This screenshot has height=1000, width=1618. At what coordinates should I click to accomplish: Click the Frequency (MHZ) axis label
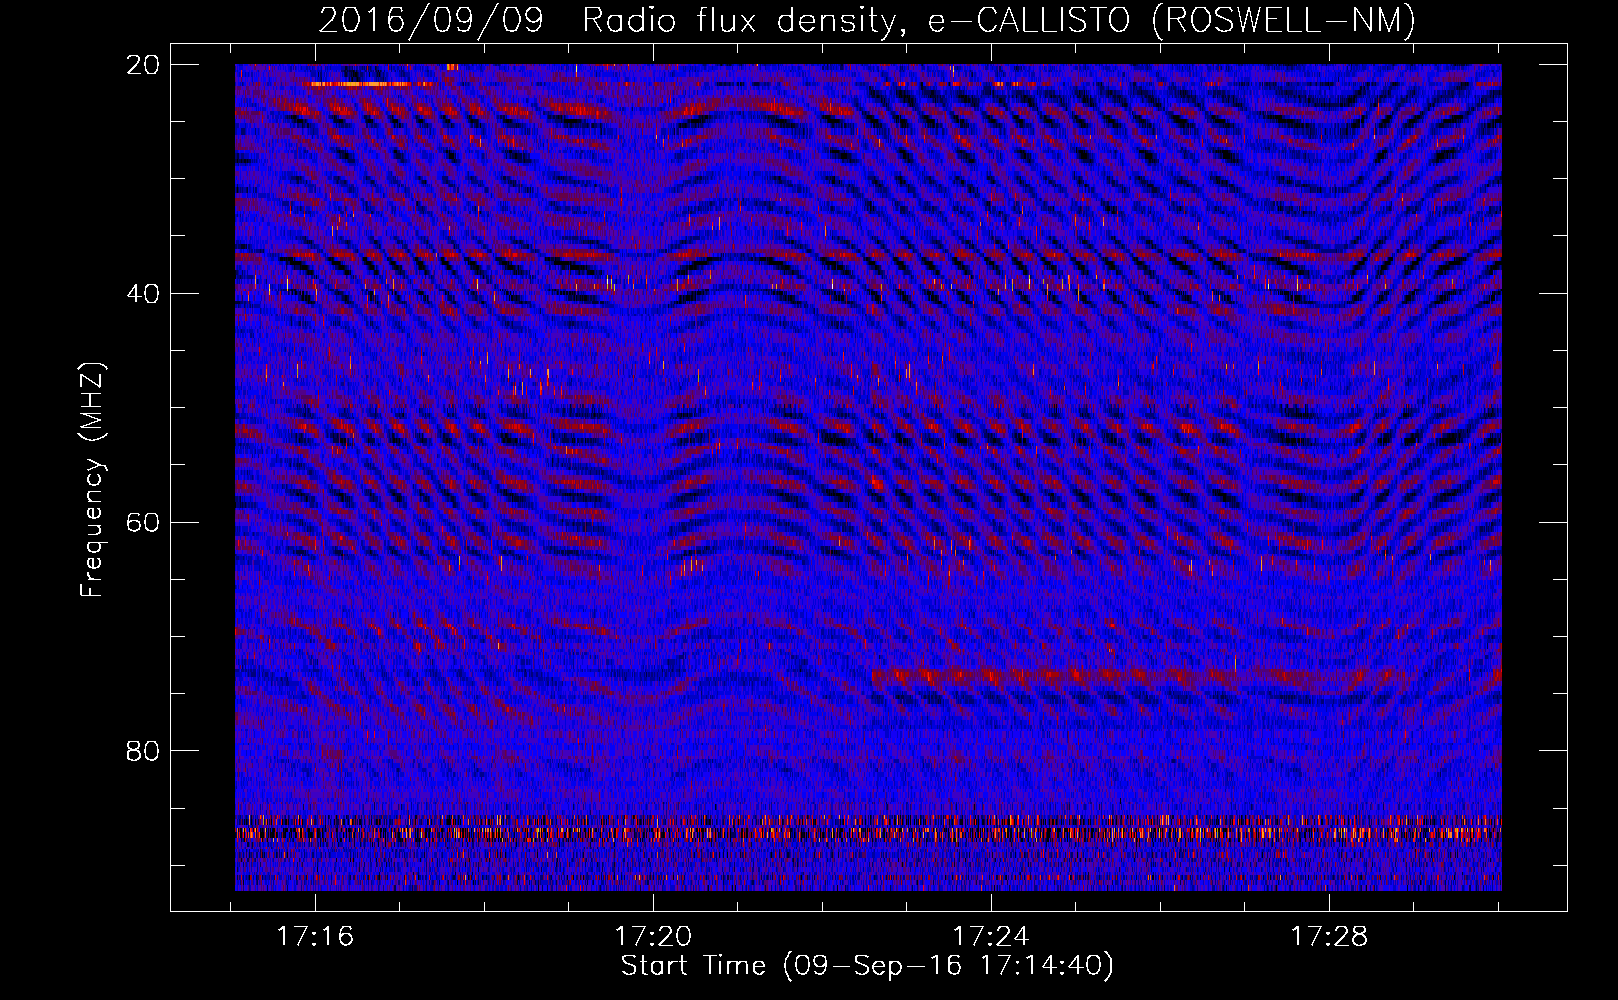pos(92,480)
